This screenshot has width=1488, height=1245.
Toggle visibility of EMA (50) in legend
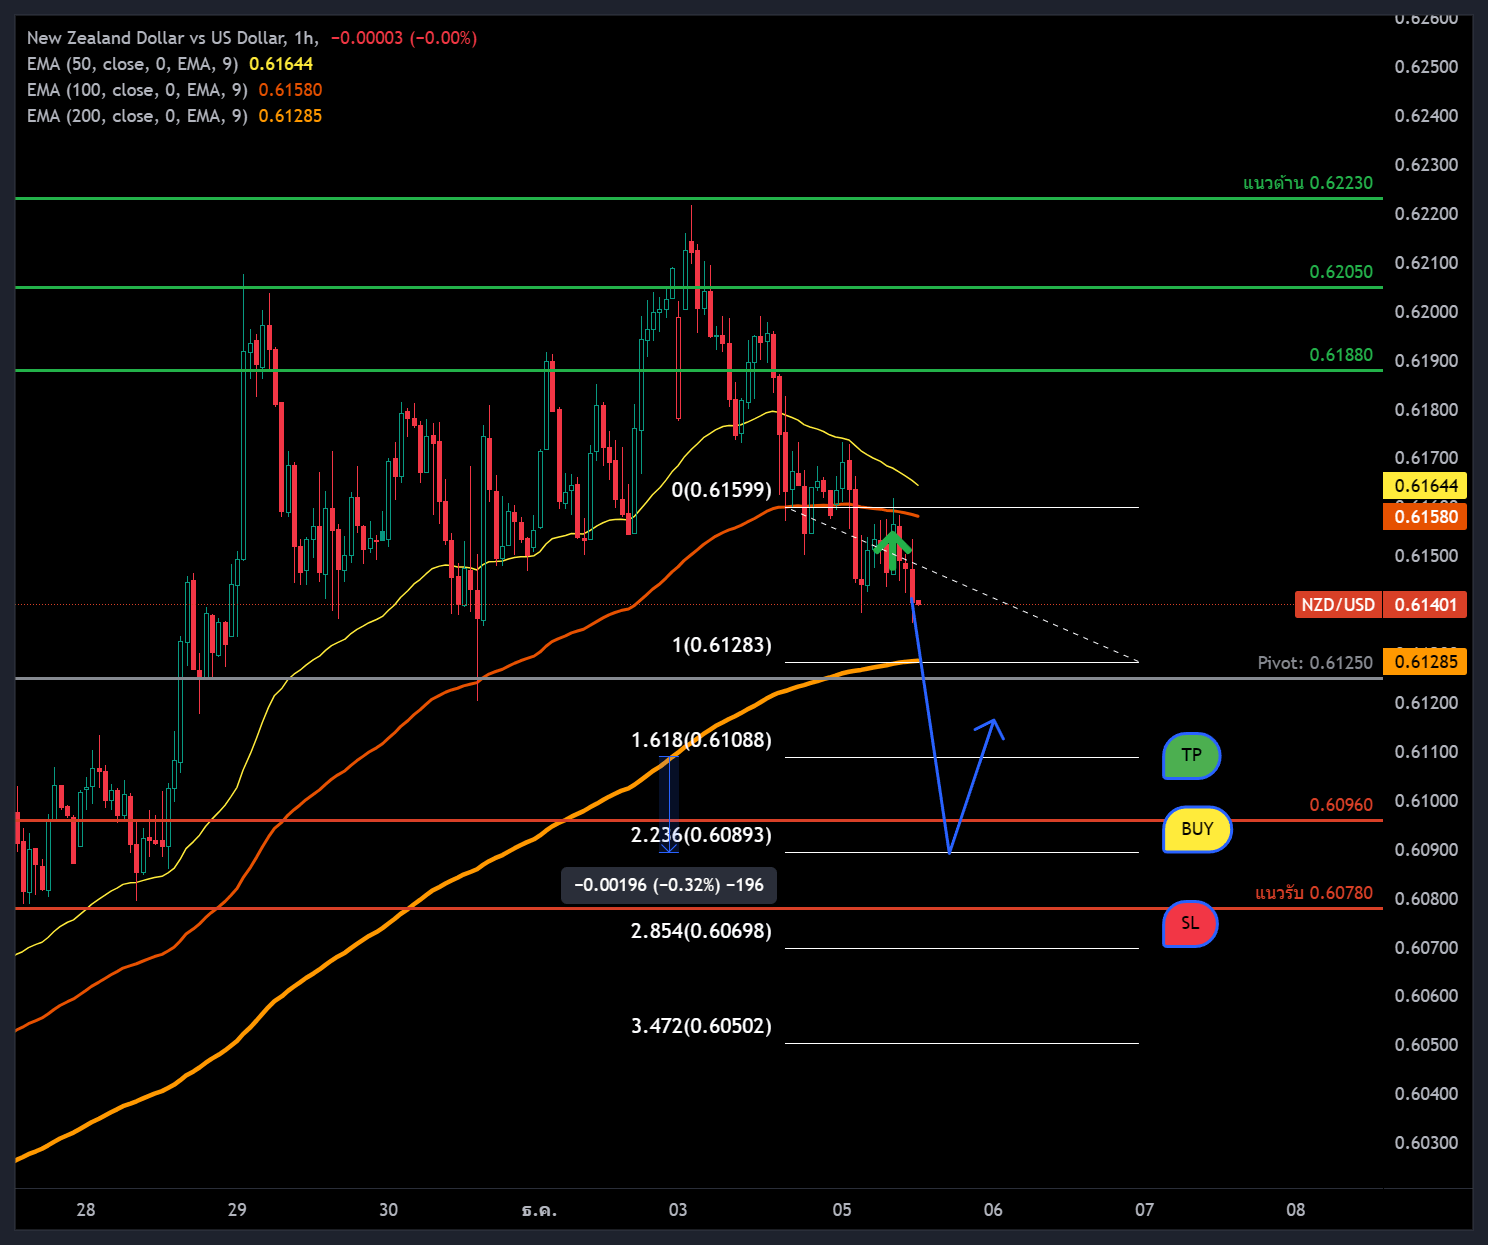(138, 63)
